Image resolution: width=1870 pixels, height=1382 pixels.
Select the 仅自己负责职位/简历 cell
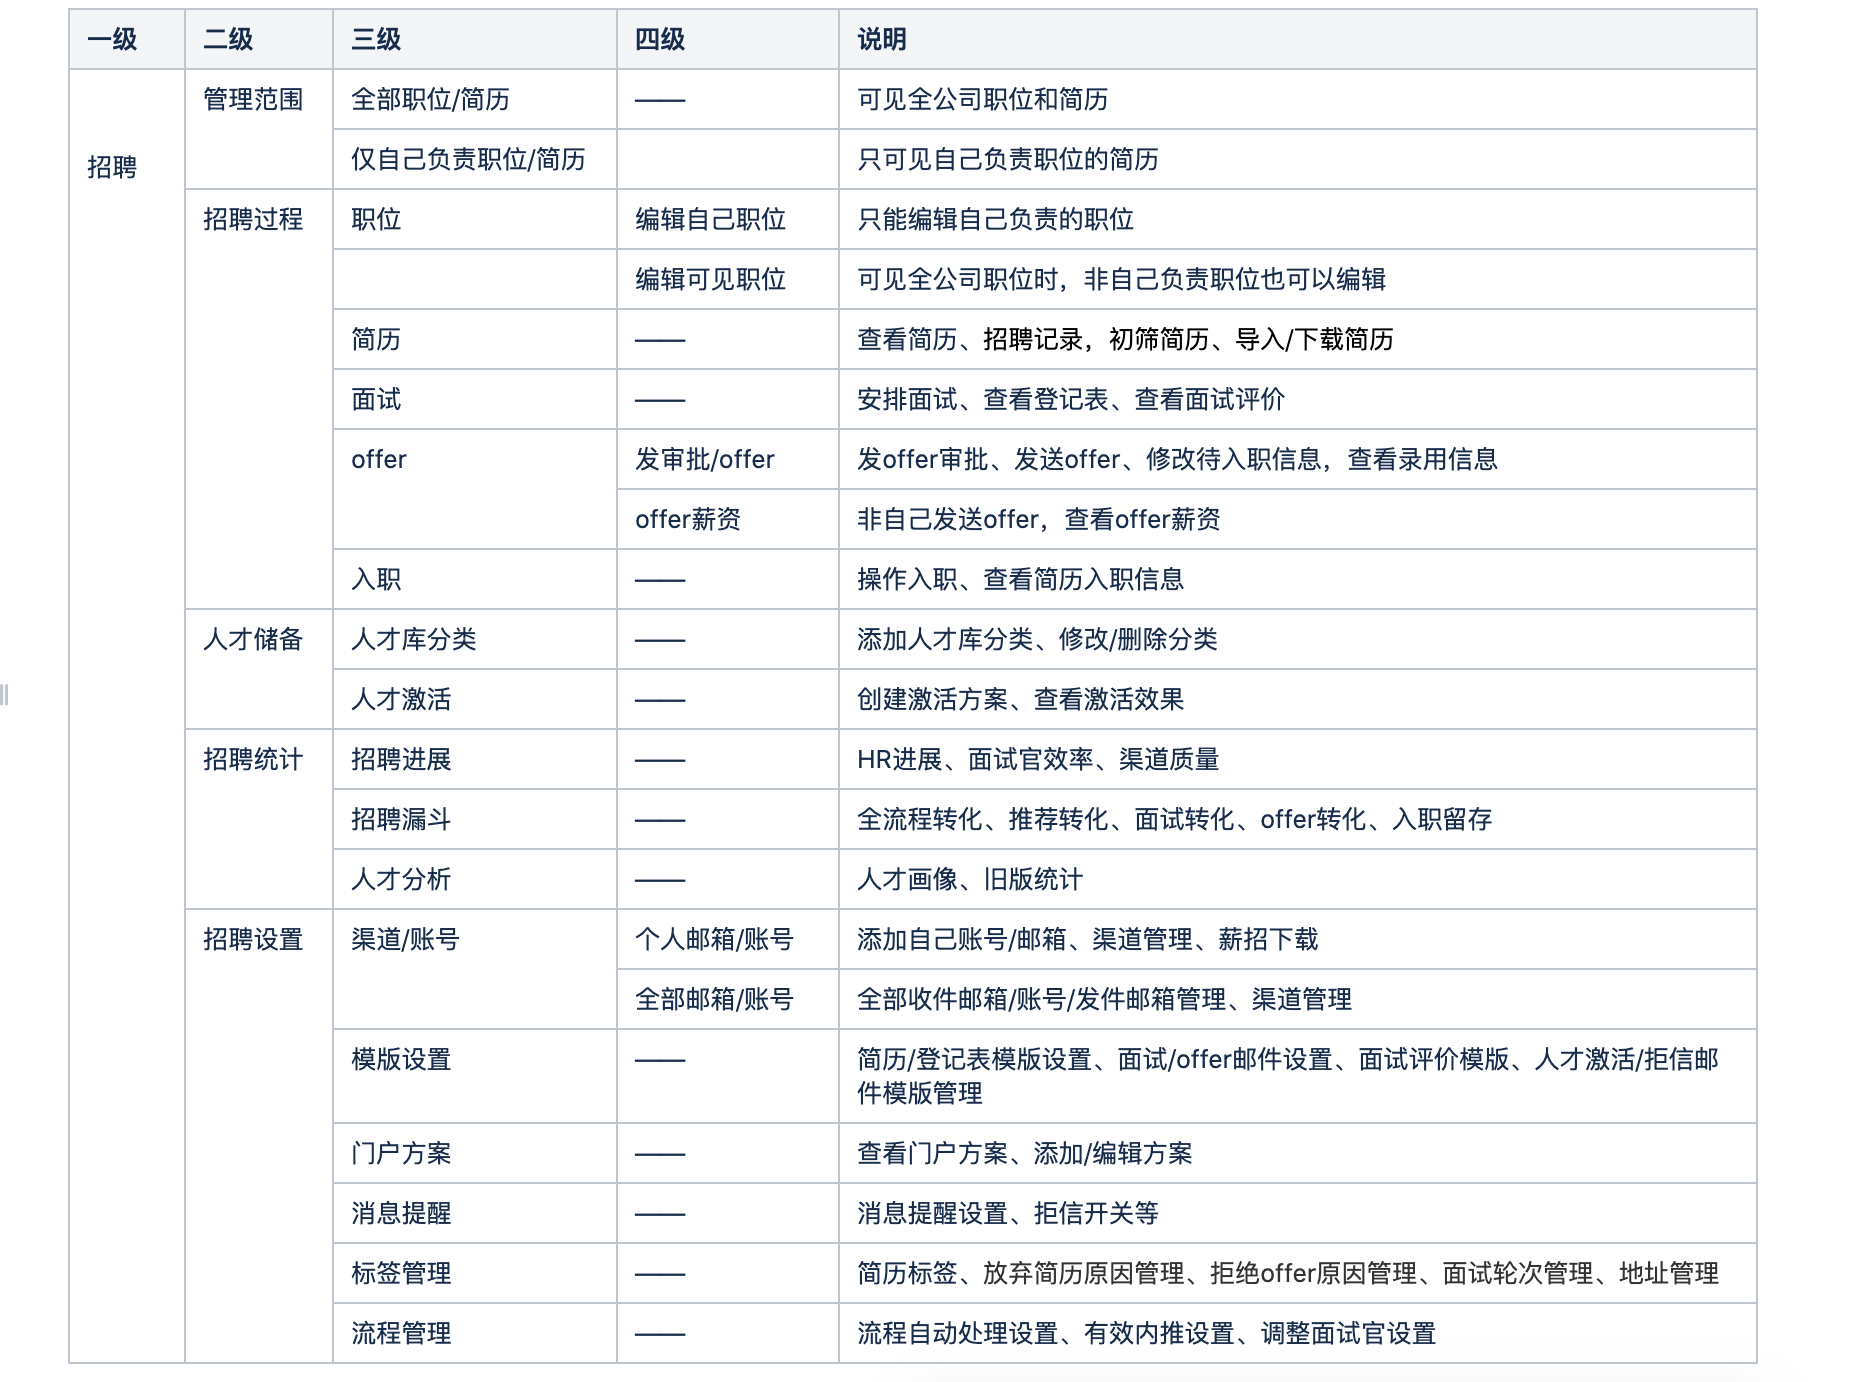(x=475, y=160)
